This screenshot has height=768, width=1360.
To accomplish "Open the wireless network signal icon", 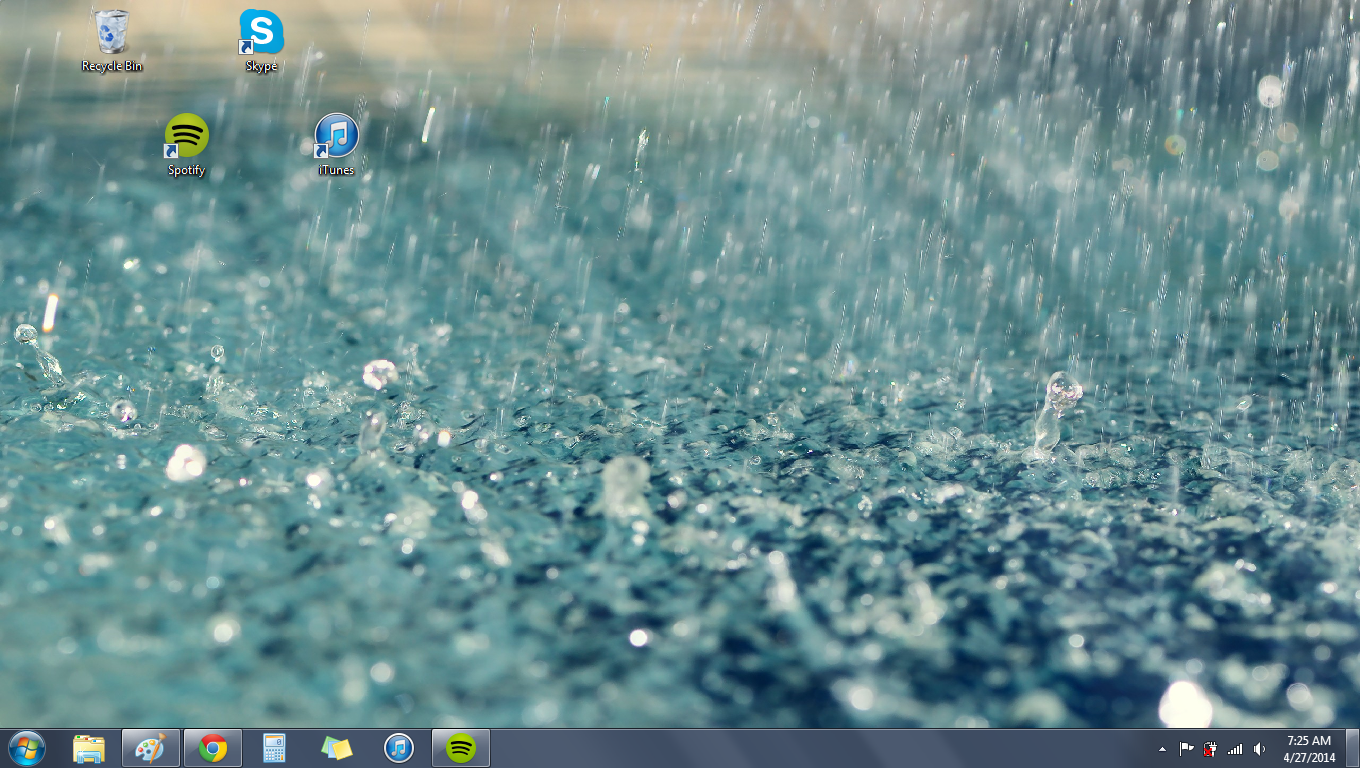I will [1235, 749].
